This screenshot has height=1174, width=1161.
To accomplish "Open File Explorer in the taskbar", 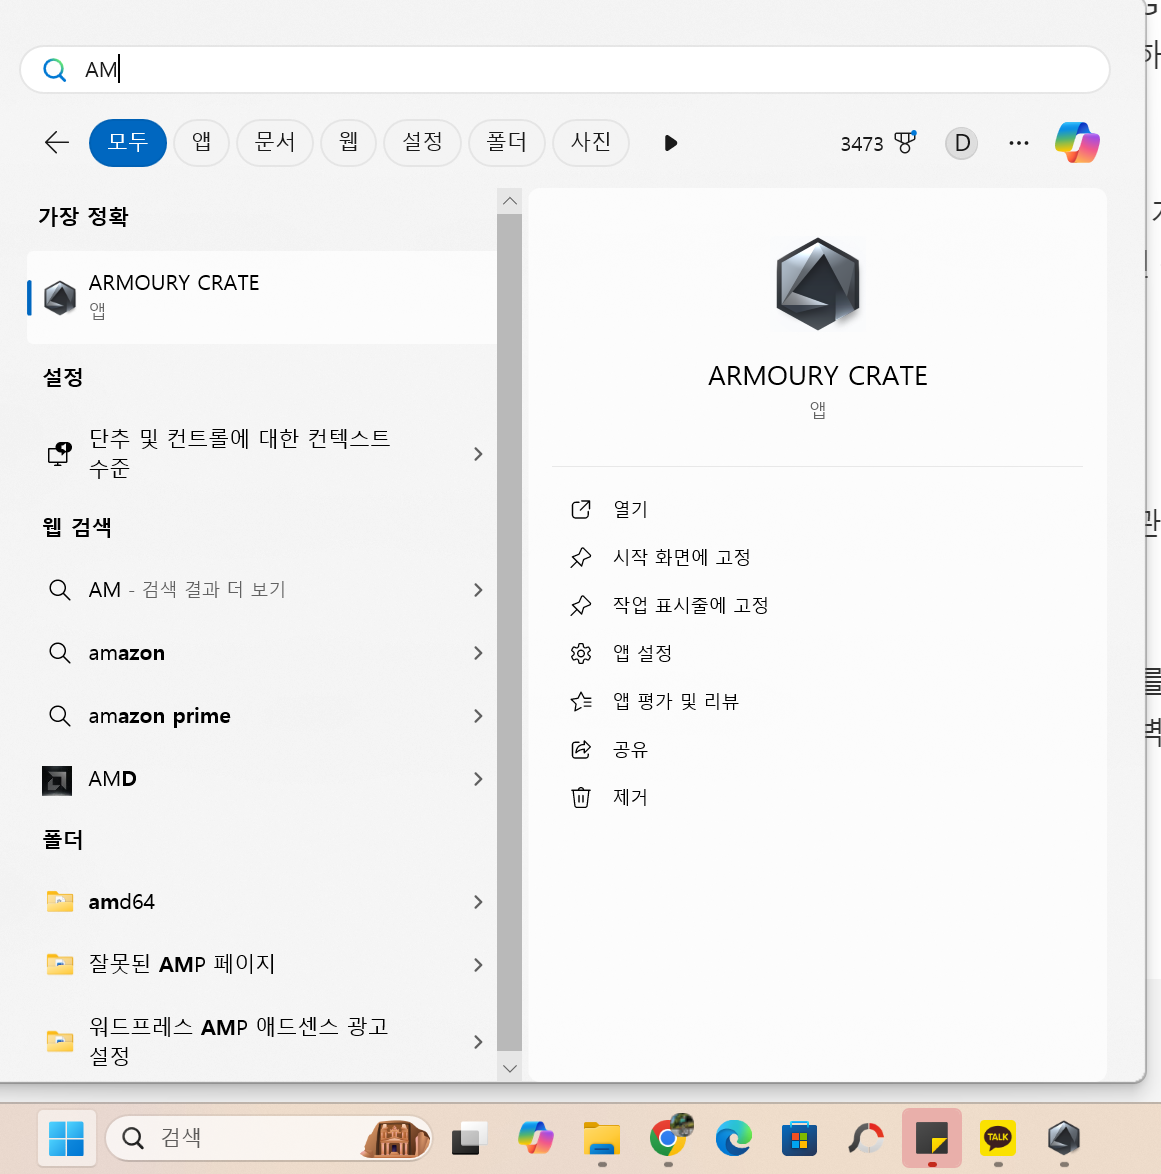I will (602, 1138).
